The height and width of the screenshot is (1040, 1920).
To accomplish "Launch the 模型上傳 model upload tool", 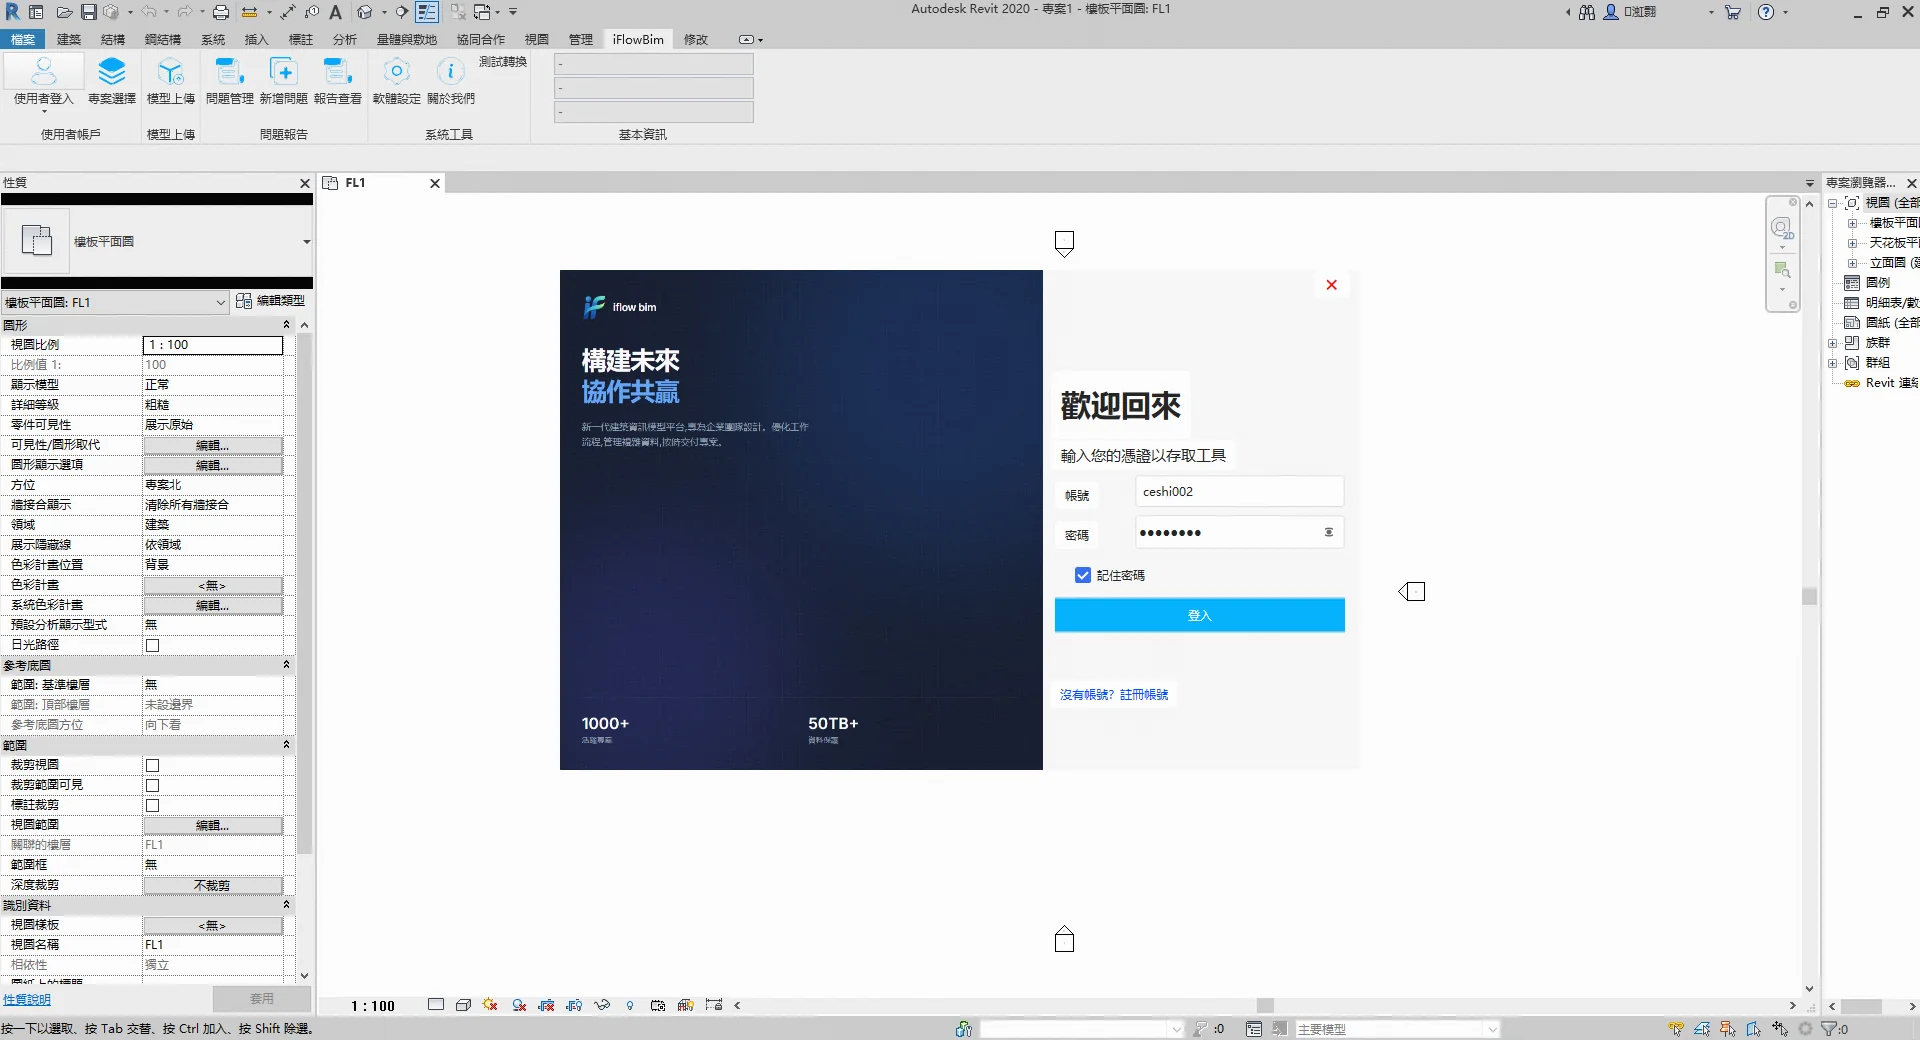I will 171,81.
